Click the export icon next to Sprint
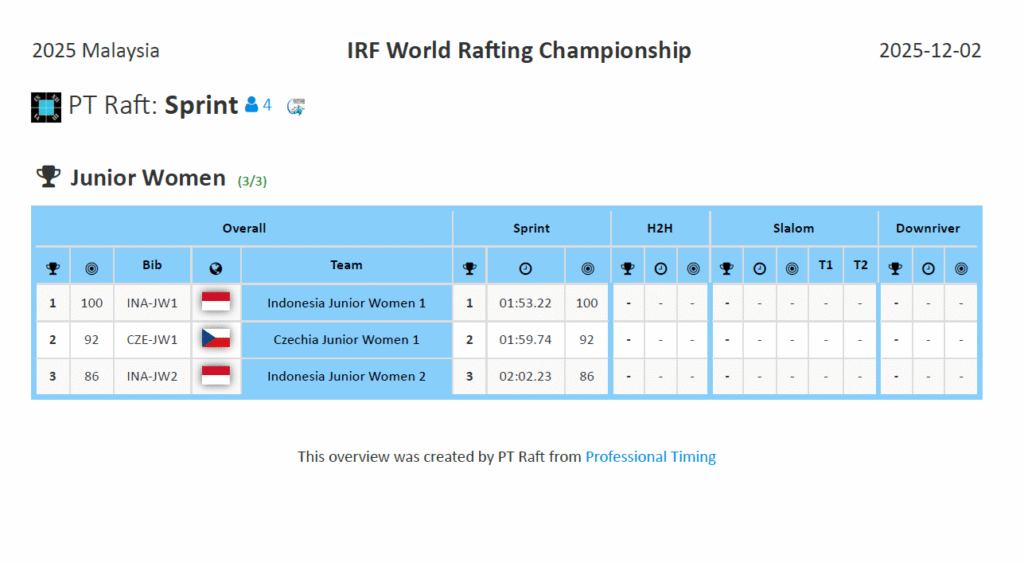The width and height of the screenshot is (1024, 563). click(296, 106)
